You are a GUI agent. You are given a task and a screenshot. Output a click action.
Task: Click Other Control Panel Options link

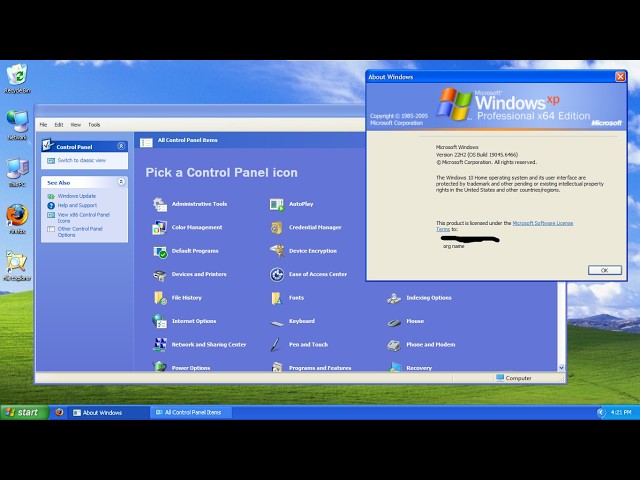(80, 232)
